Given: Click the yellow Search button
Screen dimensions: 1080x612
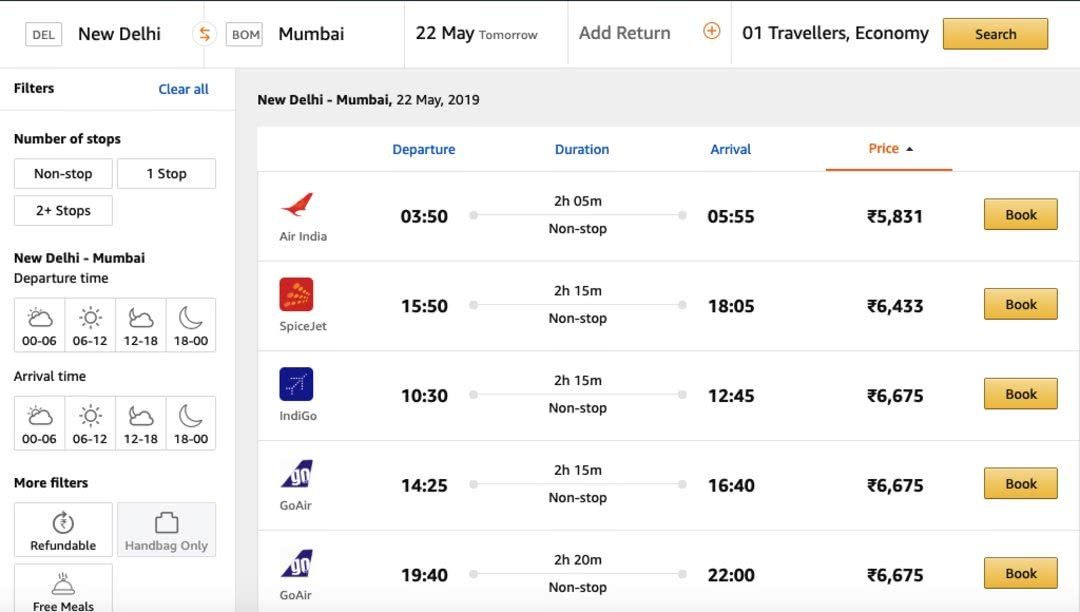Looking at the screenshot, I should pos(995,34).
